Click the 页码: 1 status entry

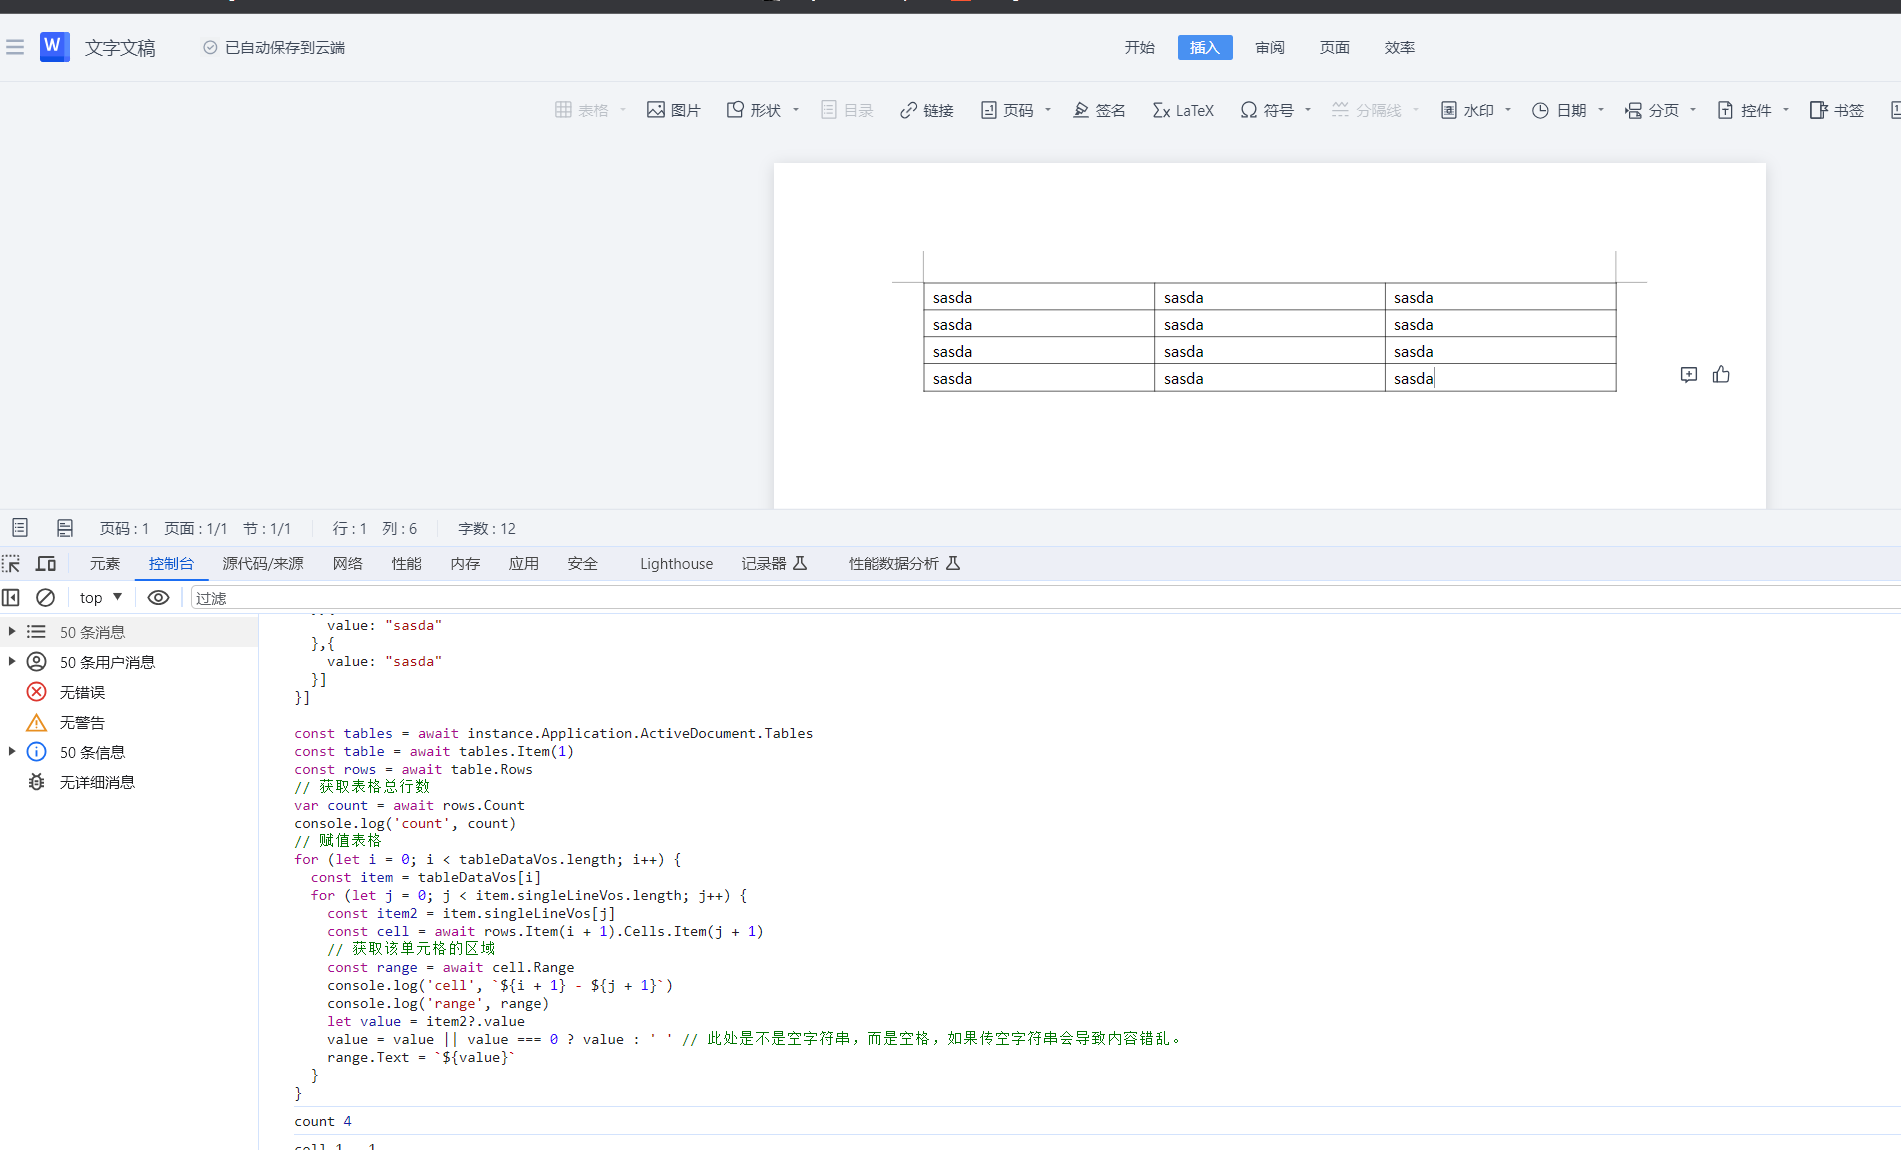124,528
